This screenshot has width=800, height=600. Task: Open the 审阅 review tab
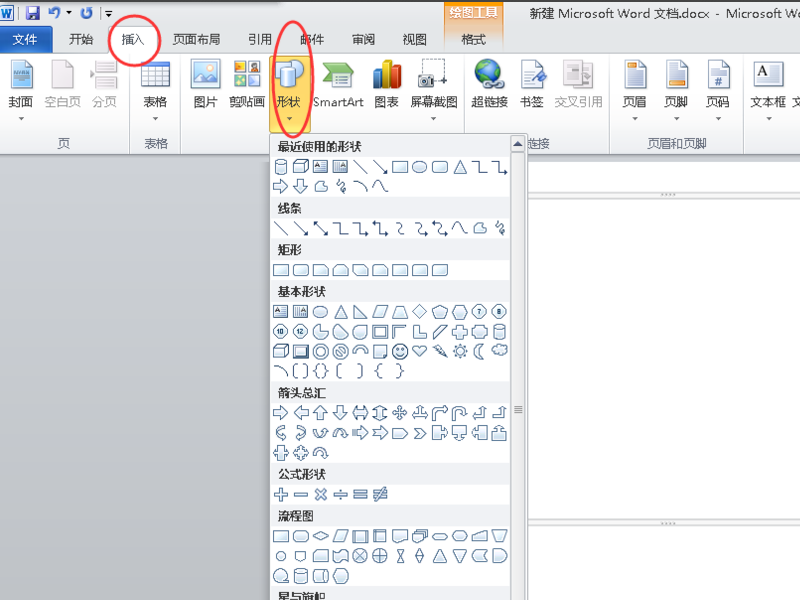(x=363, y=39)
